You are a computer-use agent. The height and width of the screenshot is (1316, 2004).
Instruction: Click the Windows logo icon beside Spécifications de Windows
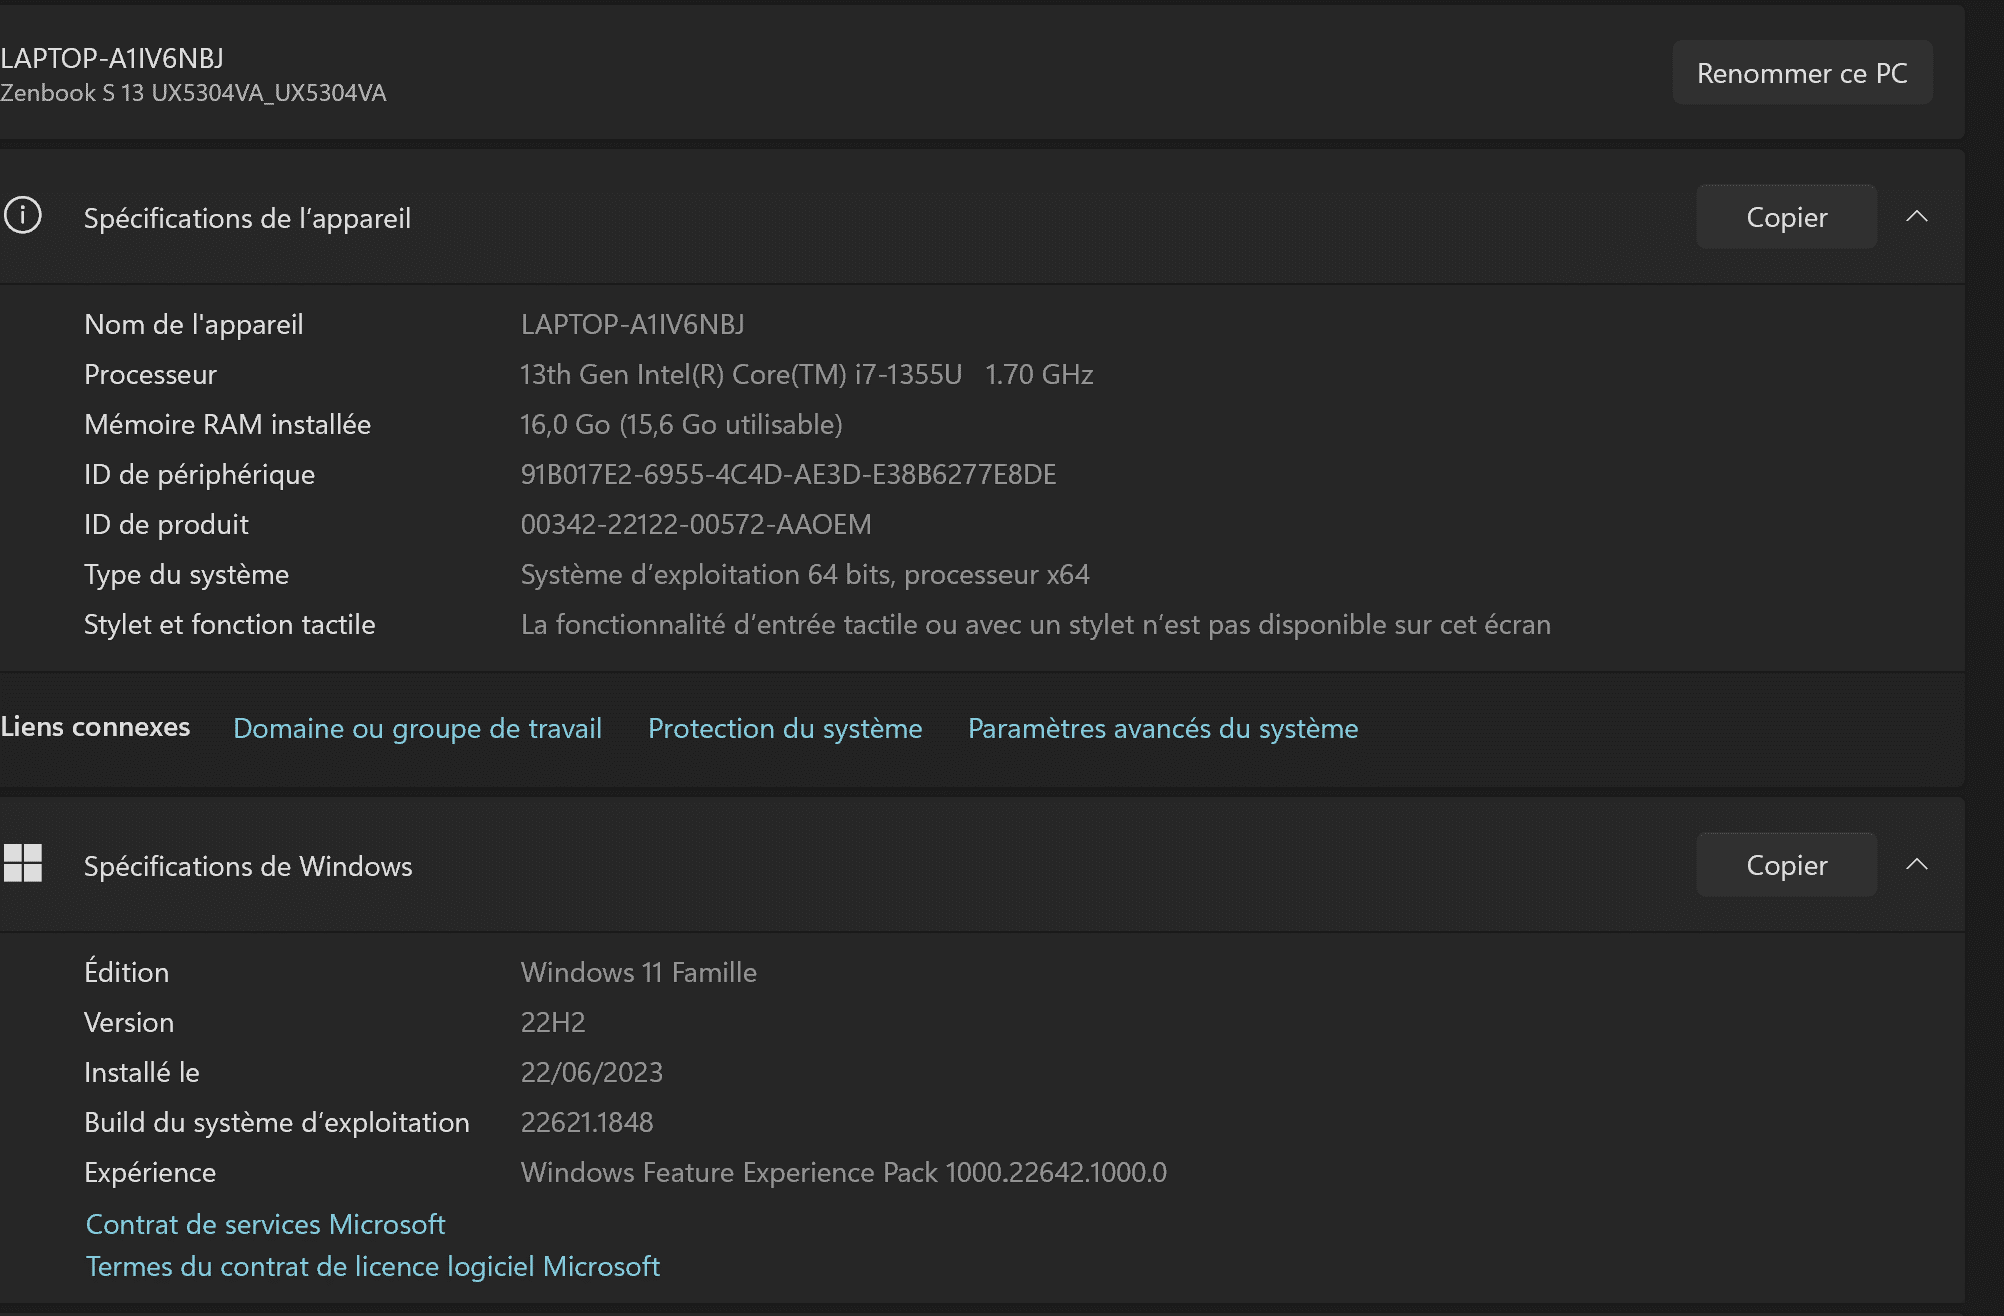coord(22,863)
